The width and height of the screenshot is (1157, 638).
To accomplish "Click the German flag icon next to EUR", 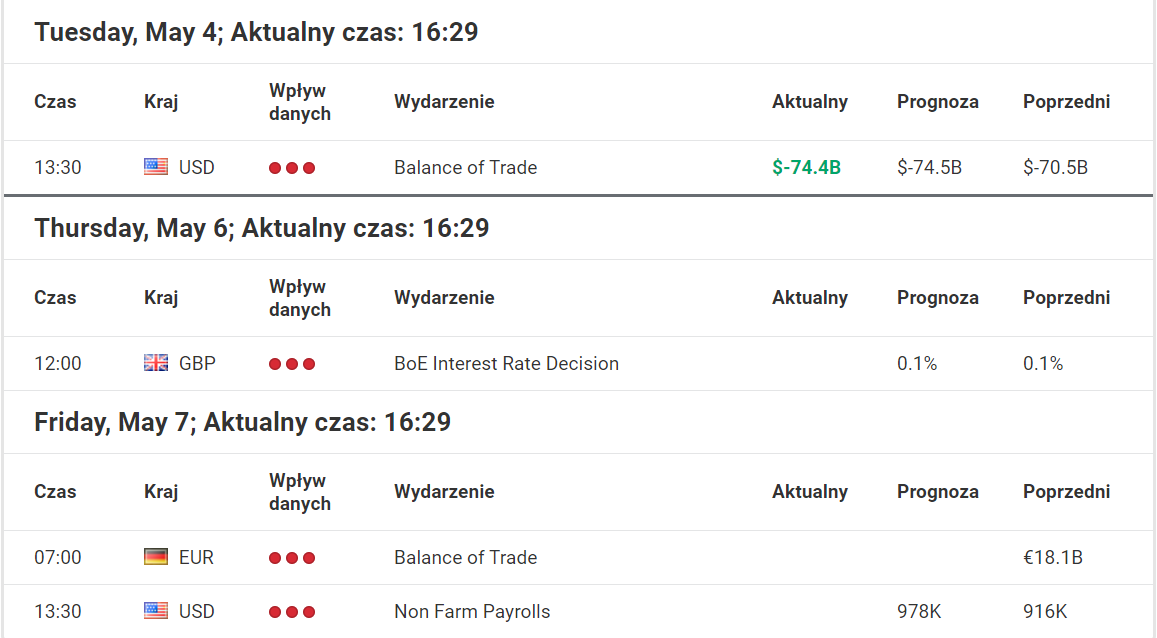I will pyautogui.click(x=156, y=557).
